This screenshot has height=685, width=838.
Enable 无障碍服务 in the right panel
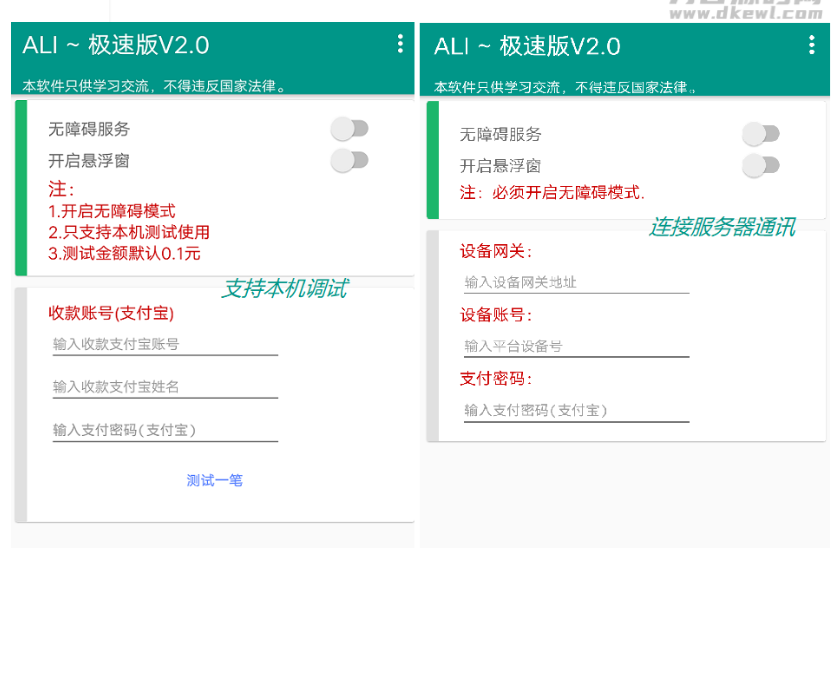point(762,133)
